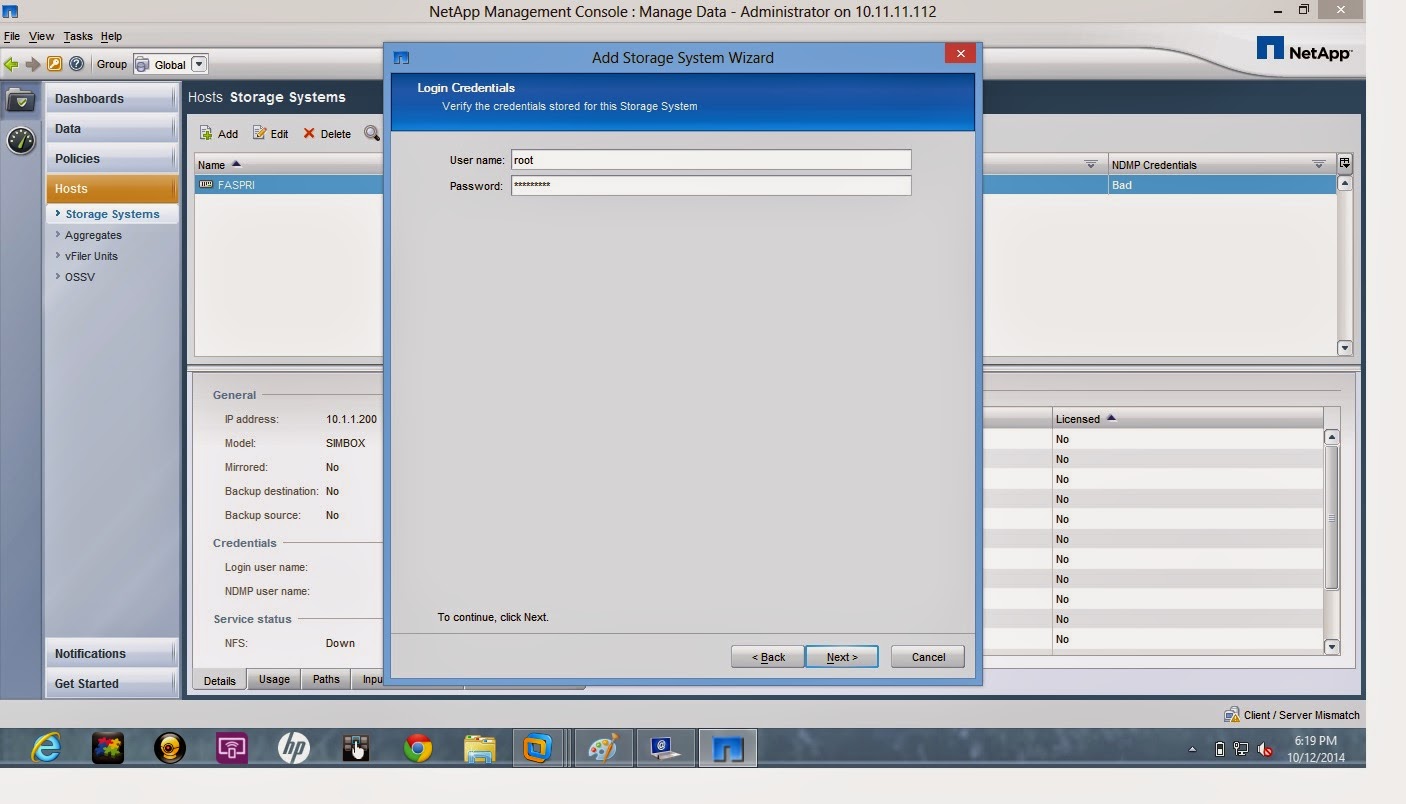Cancel the Add Storage System Wizard
Viewport: 1406px width, 804px height.
coord(926,657)
